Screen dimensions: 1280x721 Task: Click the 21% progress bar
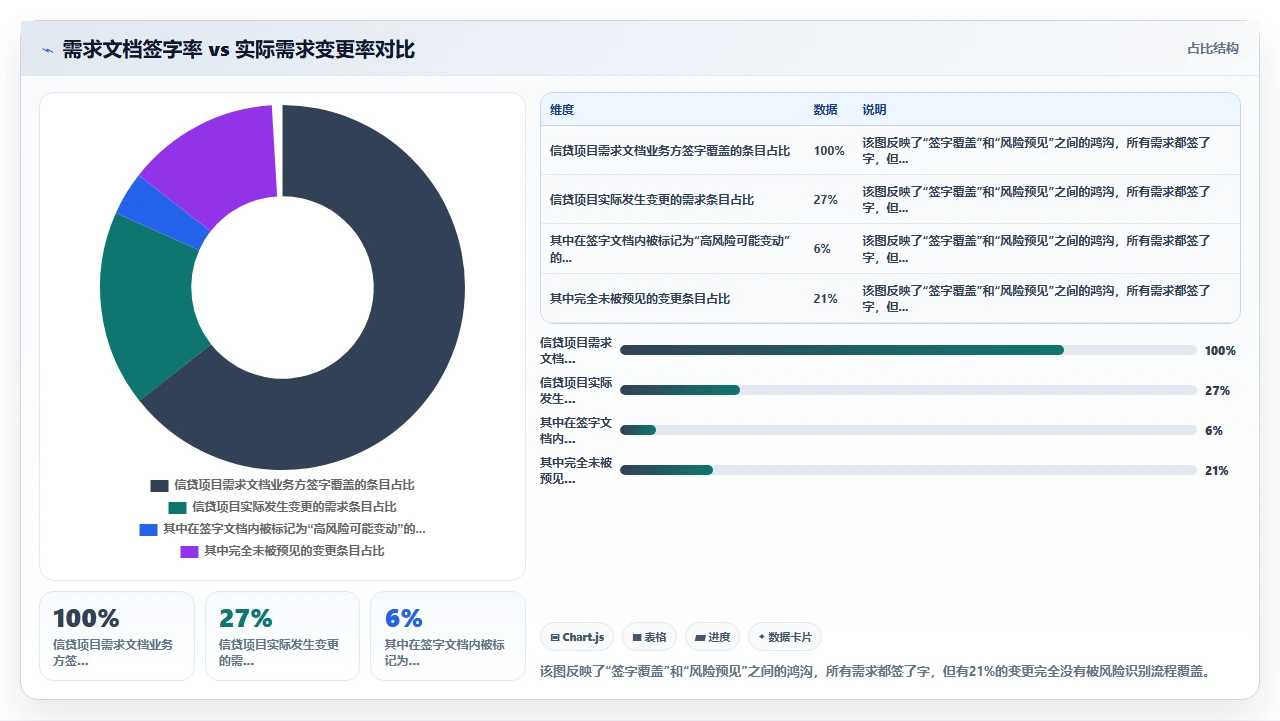point(908,470)
